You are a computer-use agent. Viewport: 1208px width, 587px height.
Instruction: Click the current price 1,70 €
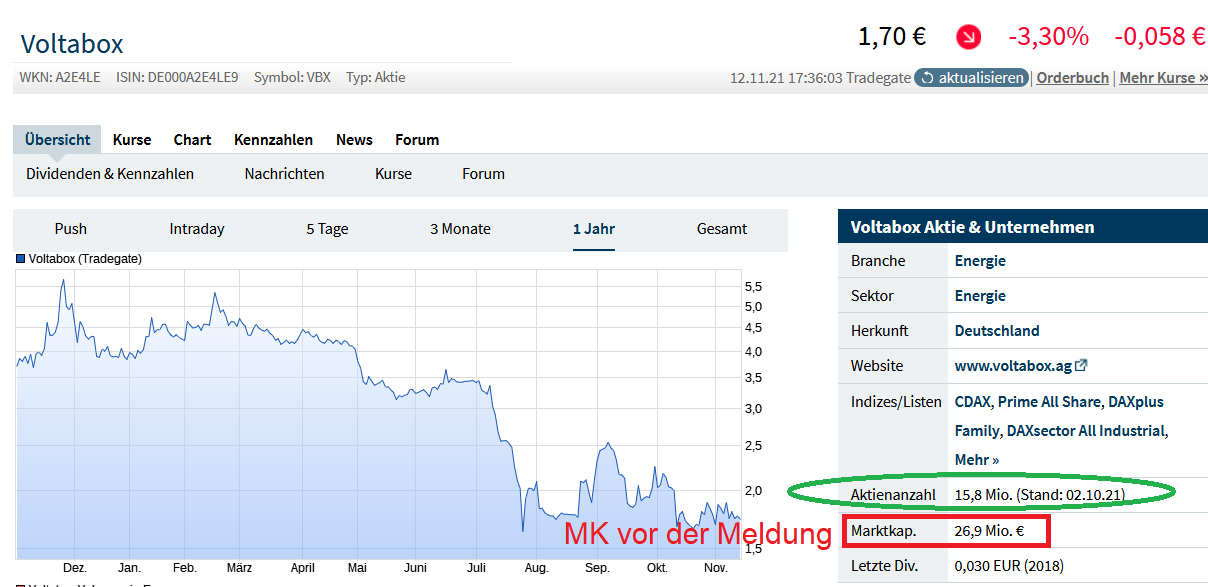[892, 37]
